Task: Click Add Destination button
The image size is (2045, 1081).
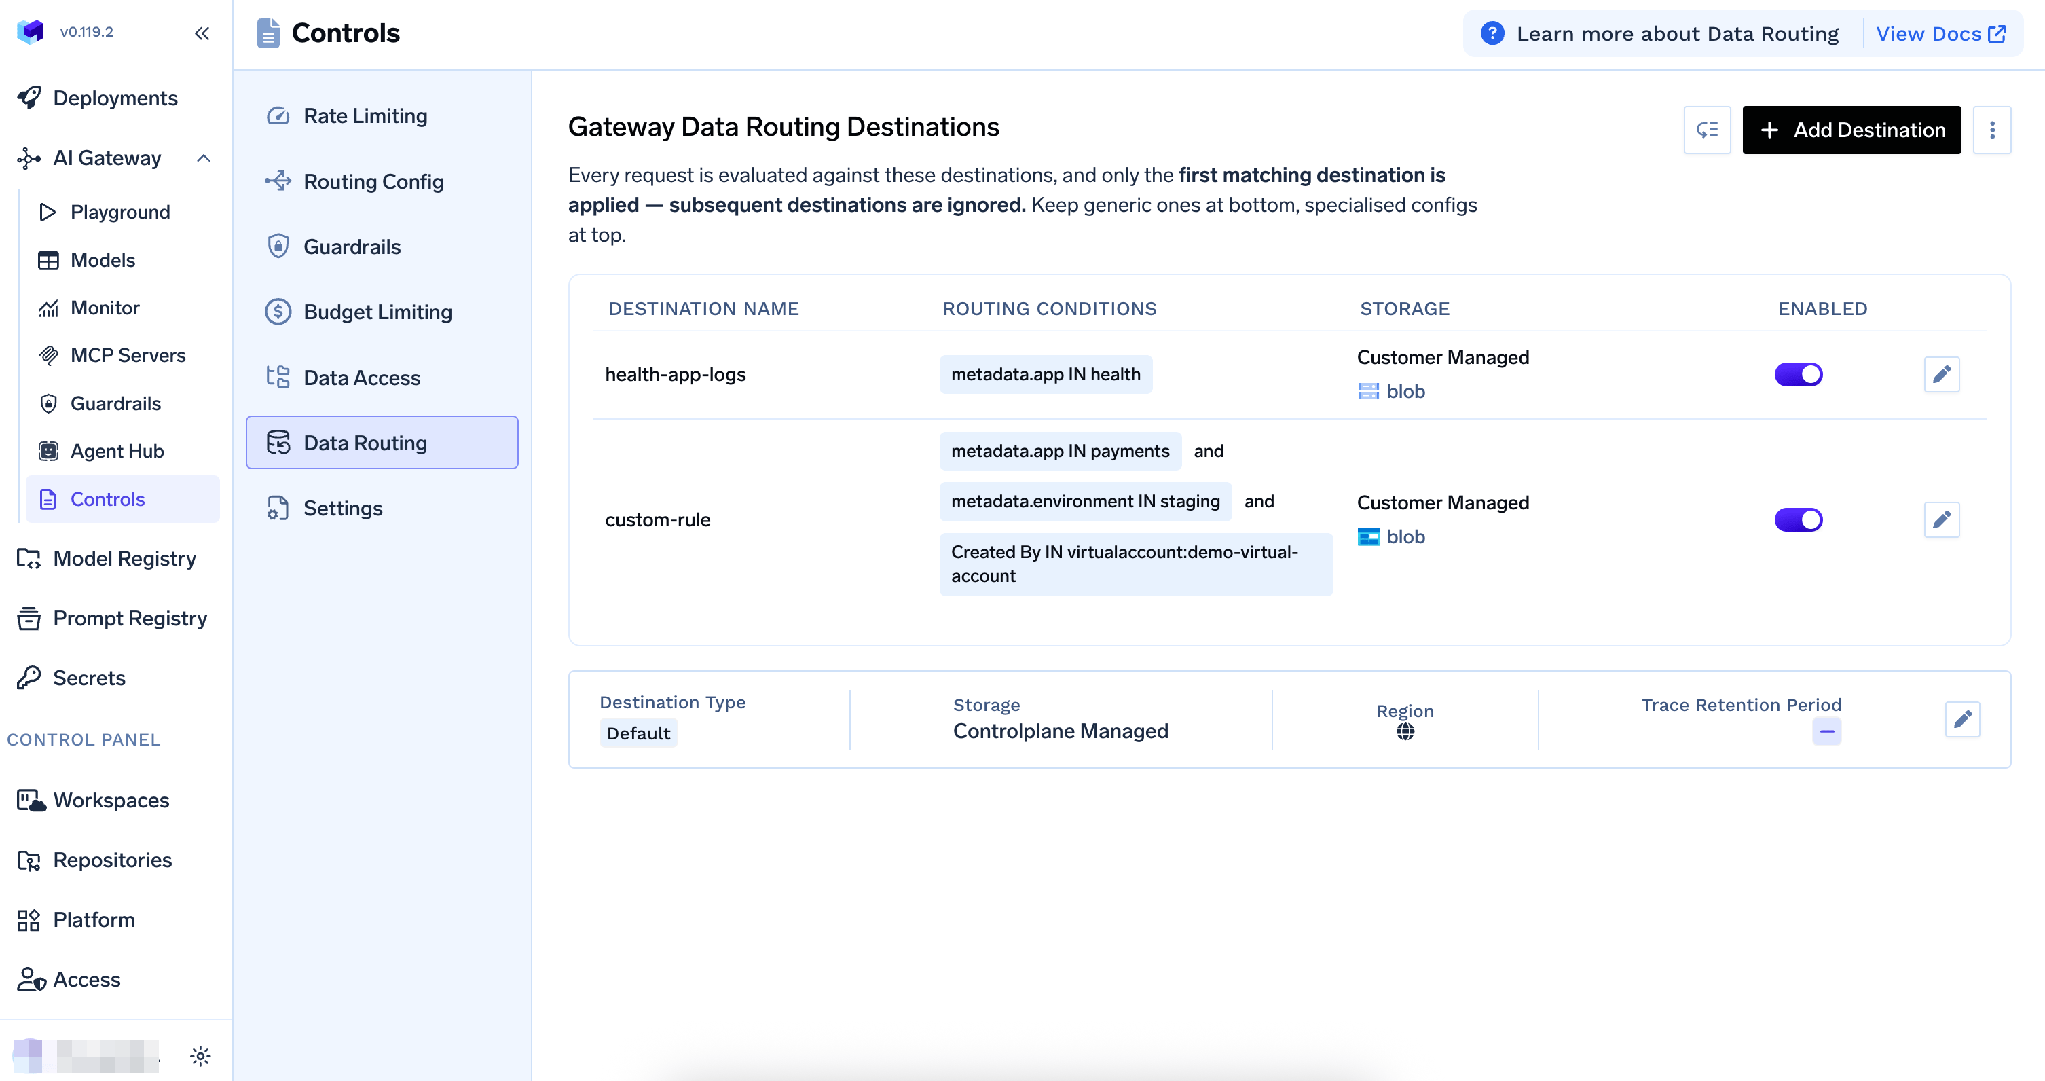Action: tap(1851, 130)
